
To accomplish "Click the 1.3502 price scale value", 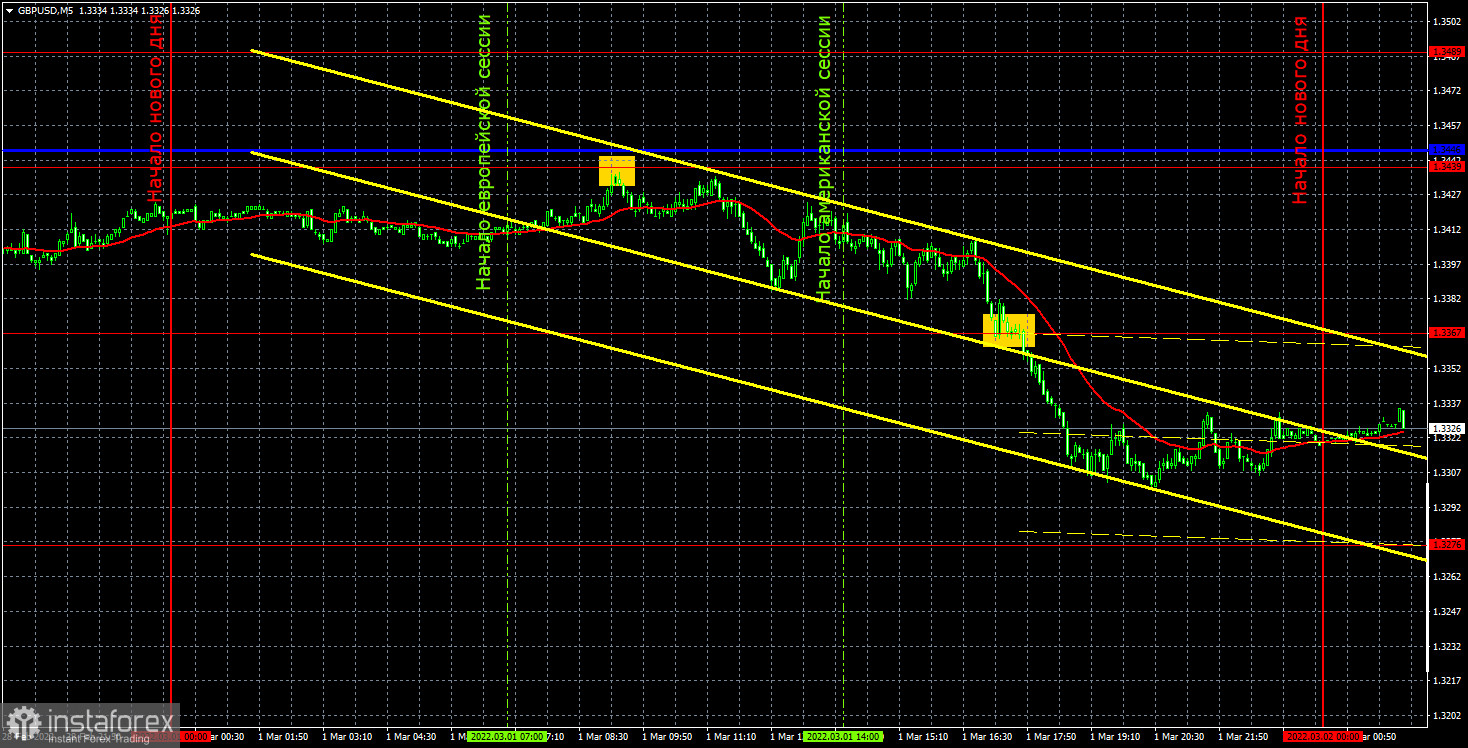I will coord(1447,21).
